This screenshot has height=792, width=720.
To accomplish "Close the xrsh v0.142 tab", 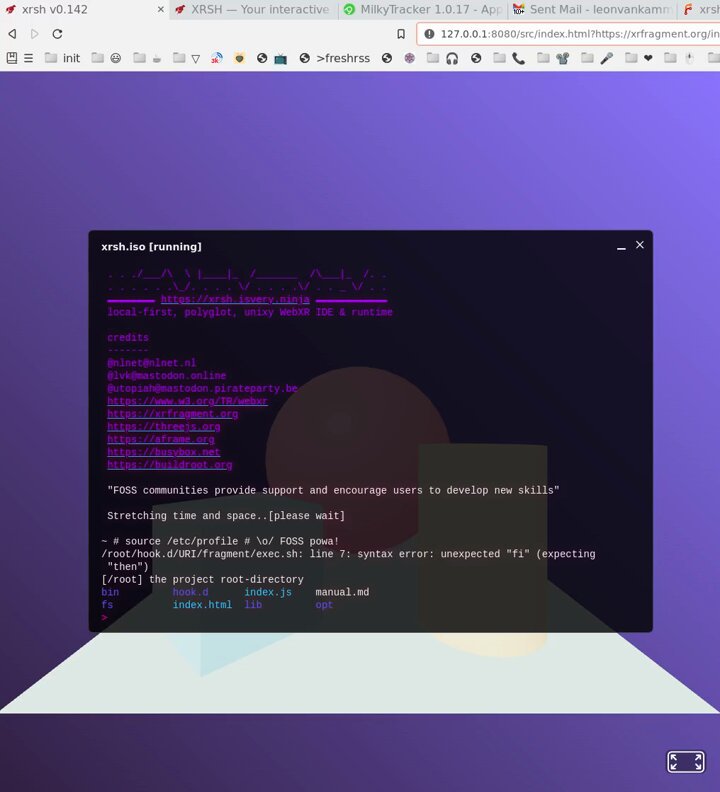I will pos(161,10).
